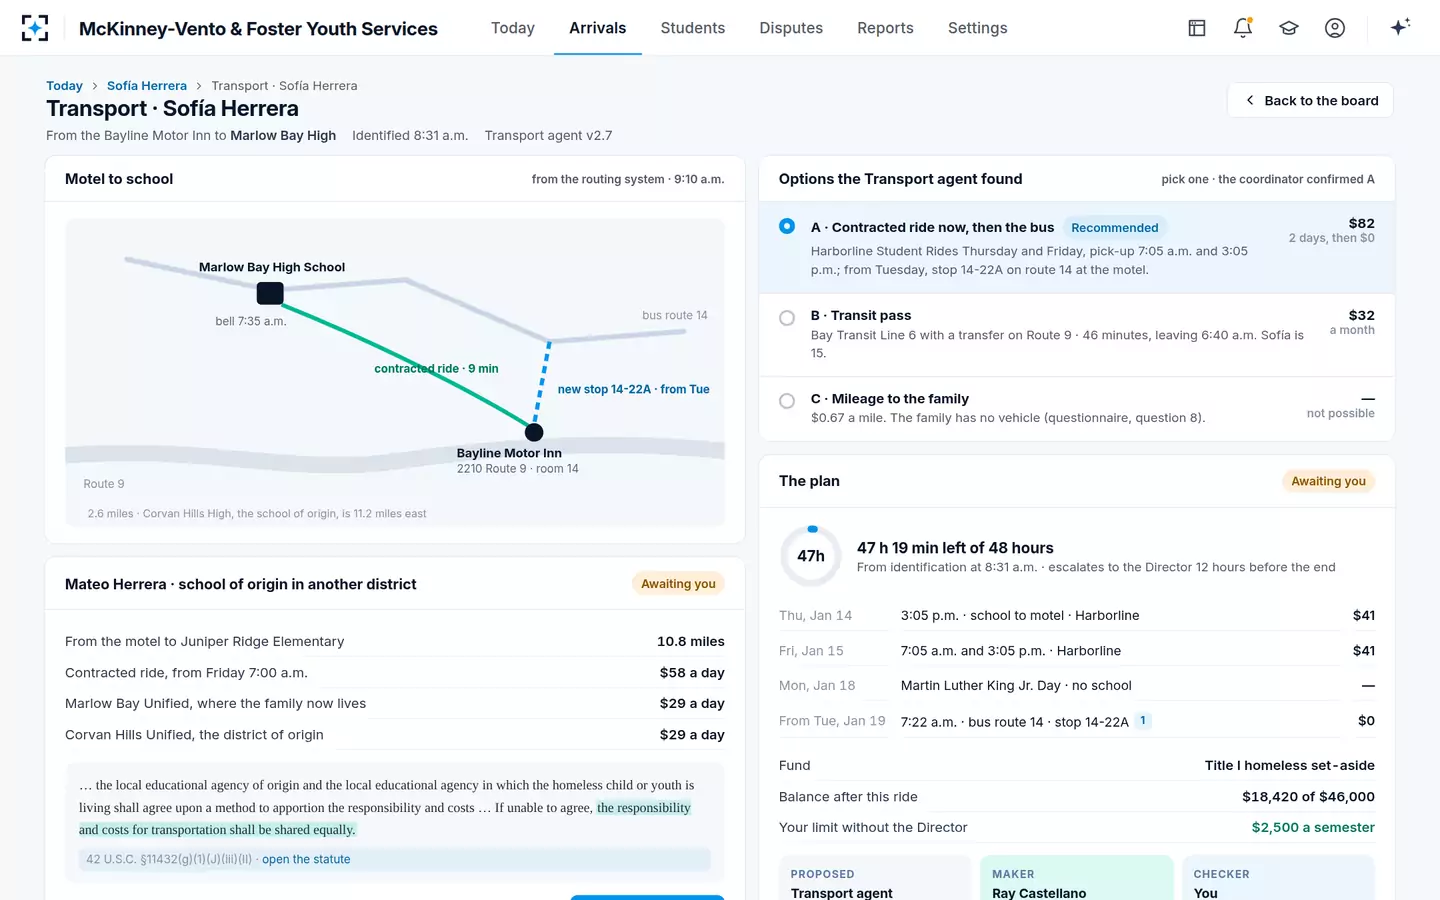1440x900 pixels.
Task: Click the PROPOSED Transport agent card
Action: click(x=875, y=878)
